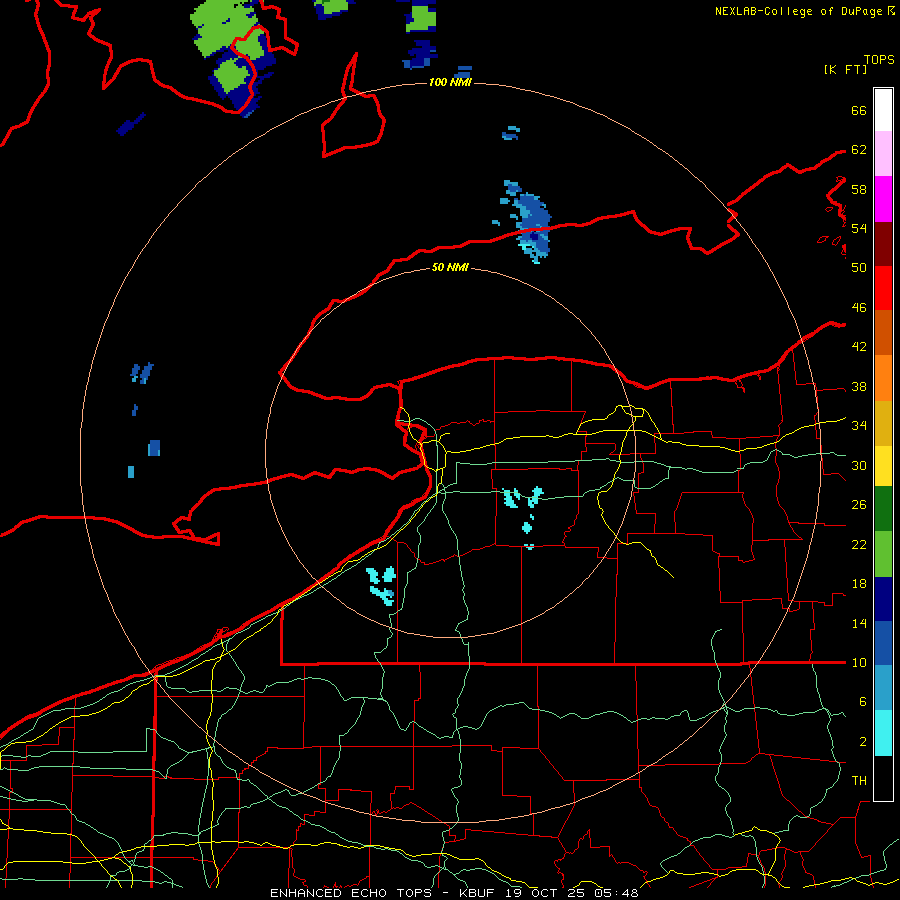
Task: Click the light green 22 legend swatch
Action: coord(883,554)
